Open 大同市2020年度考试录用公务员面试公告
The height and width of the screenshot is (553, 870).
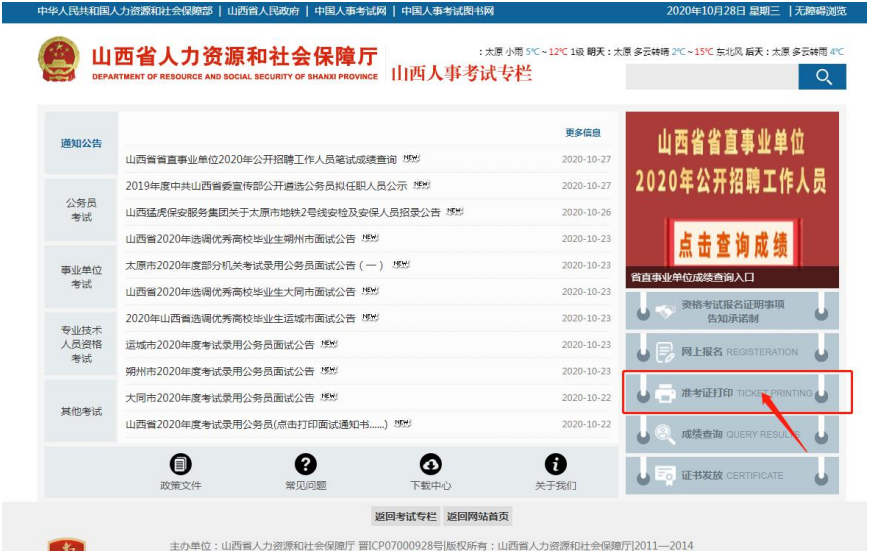[220, 398]
